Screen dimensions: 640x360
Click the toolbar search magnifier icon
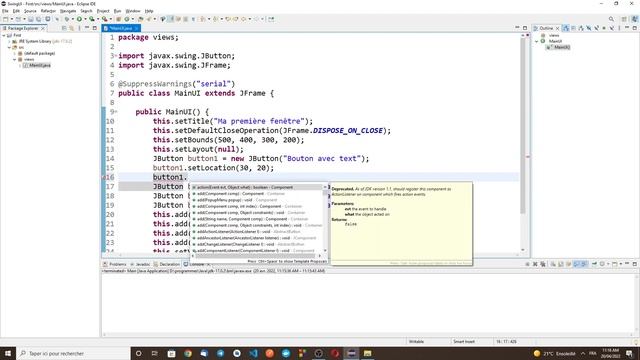[x=611, y=19]
